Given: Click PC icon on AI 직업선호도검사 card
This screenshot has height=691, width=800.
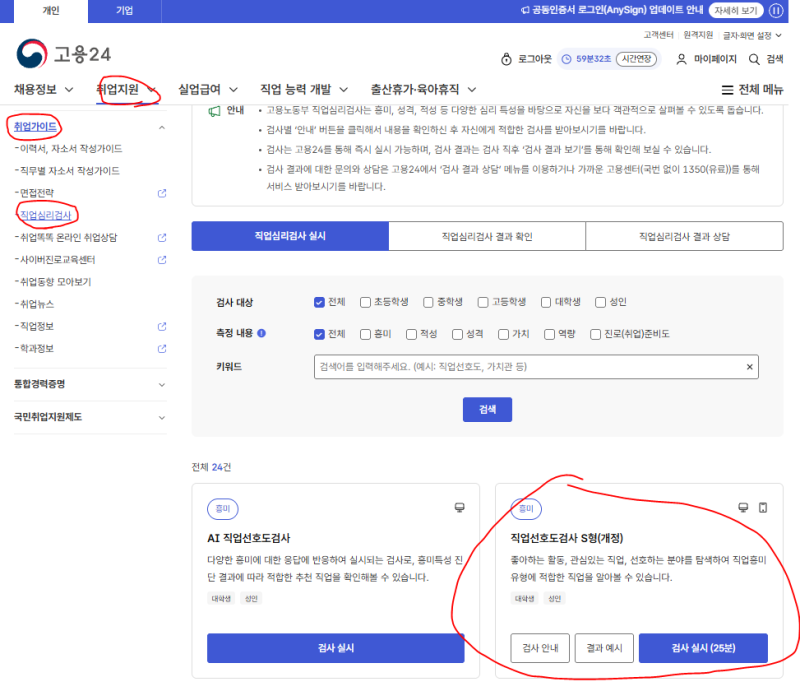Looking at the screenshot, I should click(x=460, y=507).
